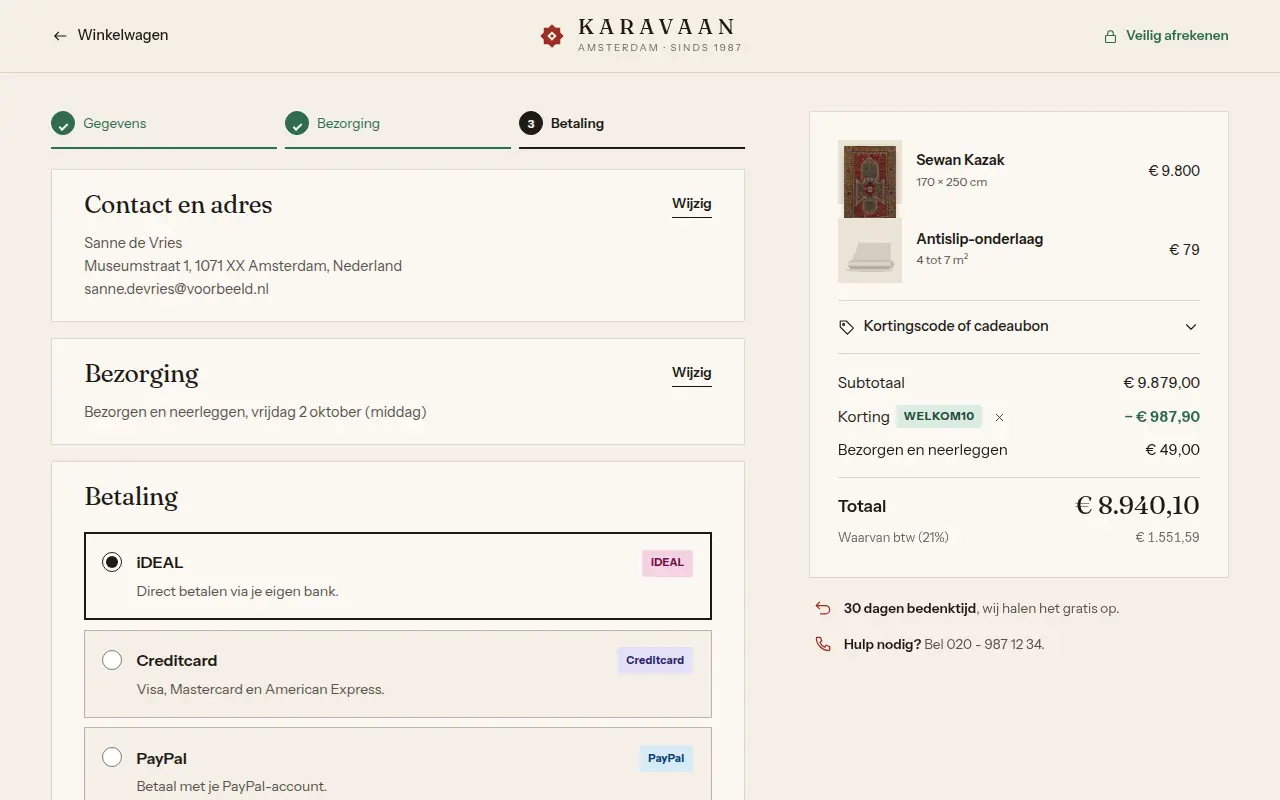Click the discount amount – € 987,90
The width and height of the screenshot is (1280, 800).
pos(1162,417)
